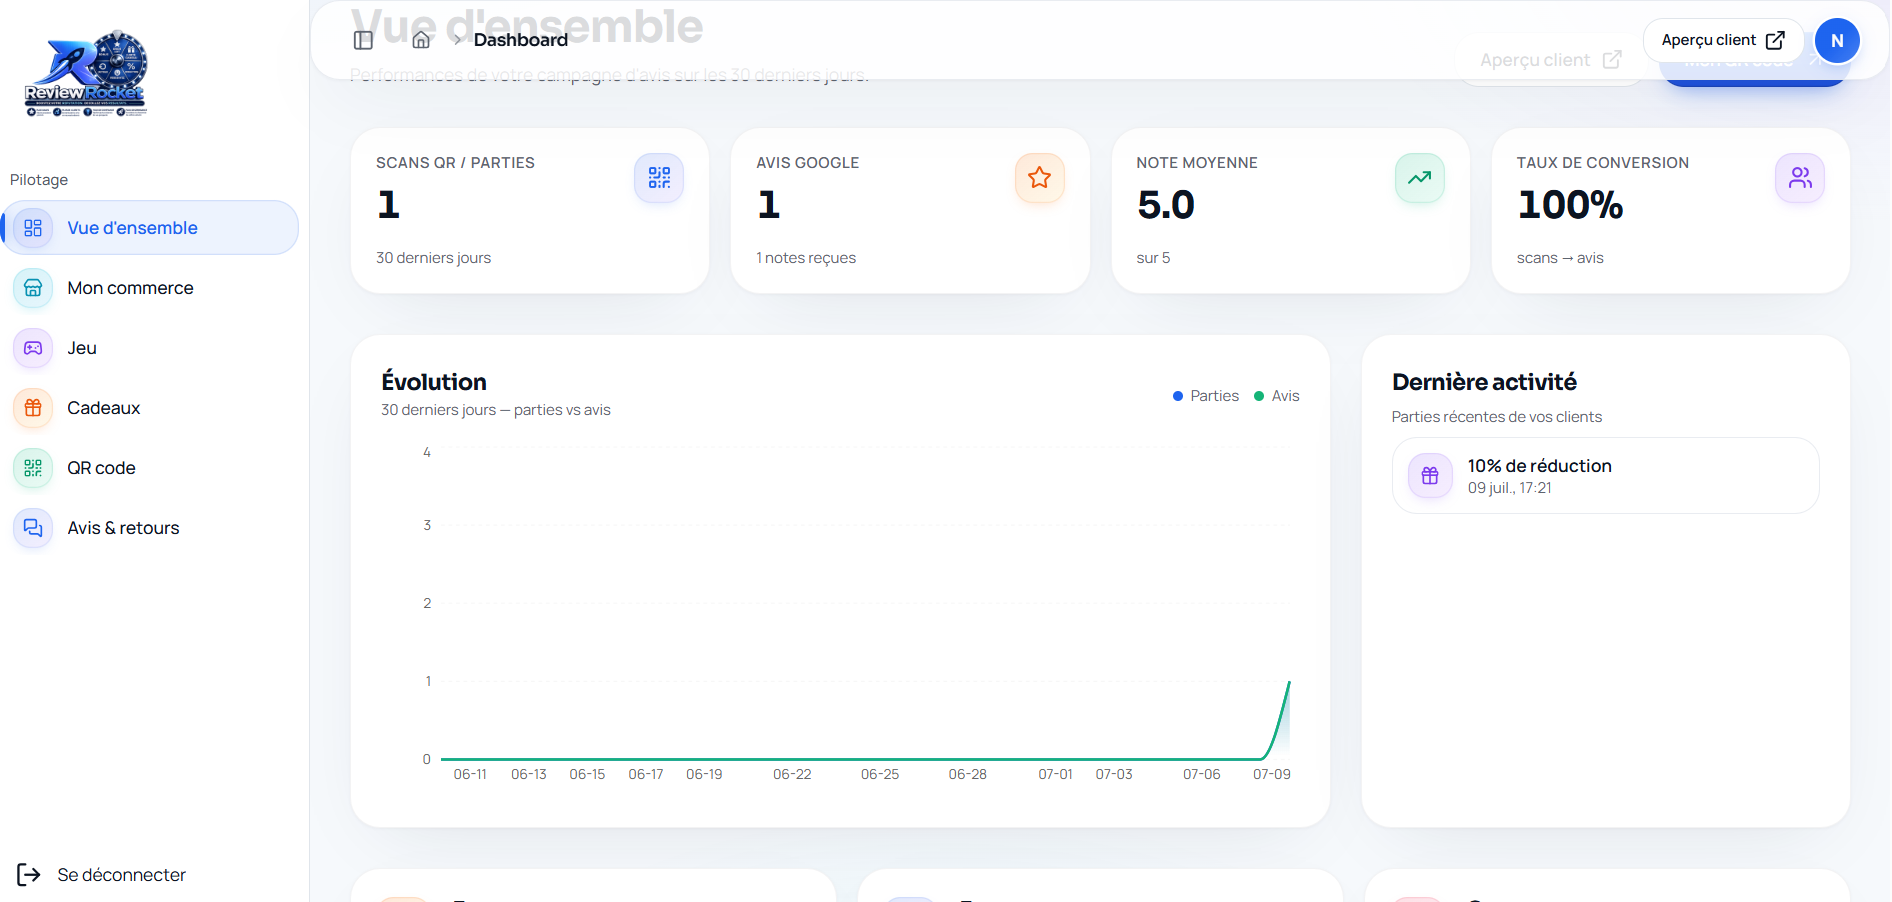Open Vue d'ensemble grid icon
Viewport: 1892px width, 902px height.
click(33, 228)
